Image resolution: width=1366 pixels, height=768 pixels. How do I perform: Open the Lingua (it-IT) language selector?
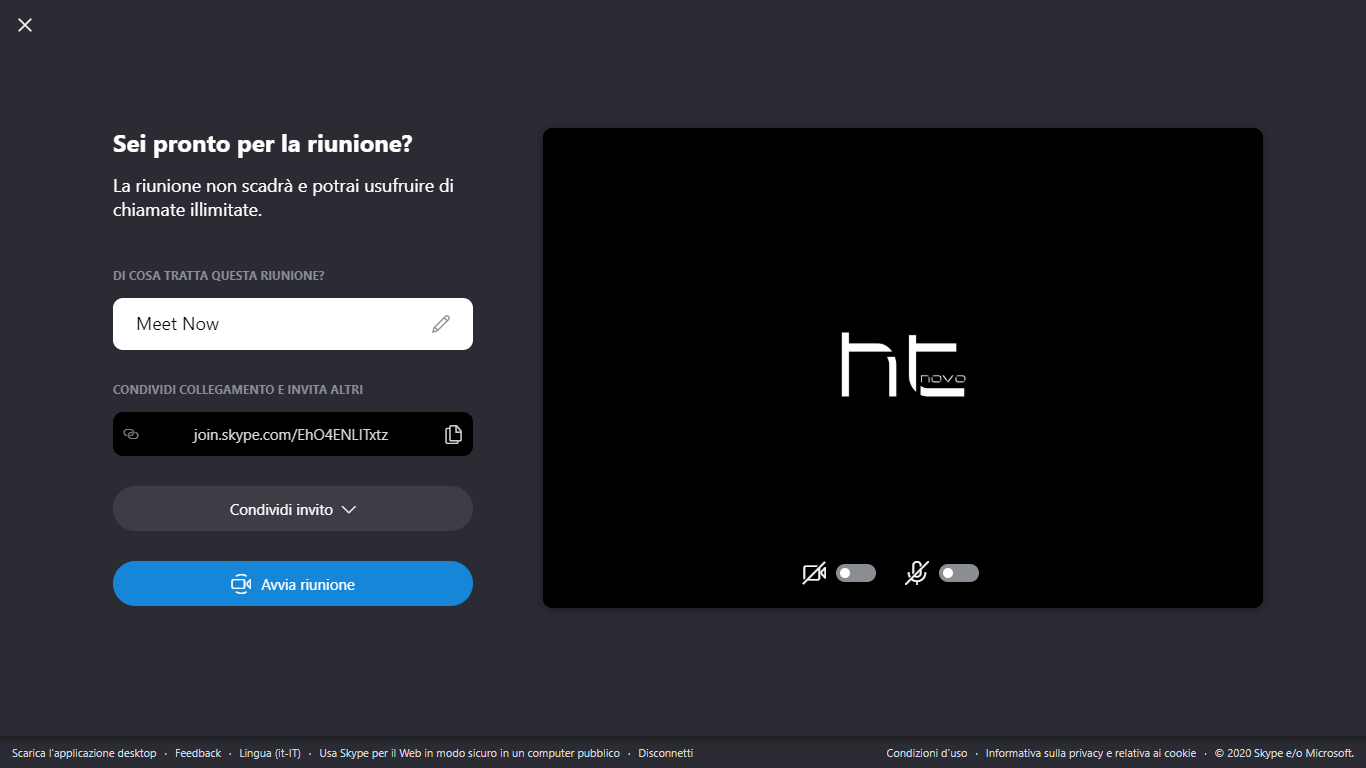270,753
